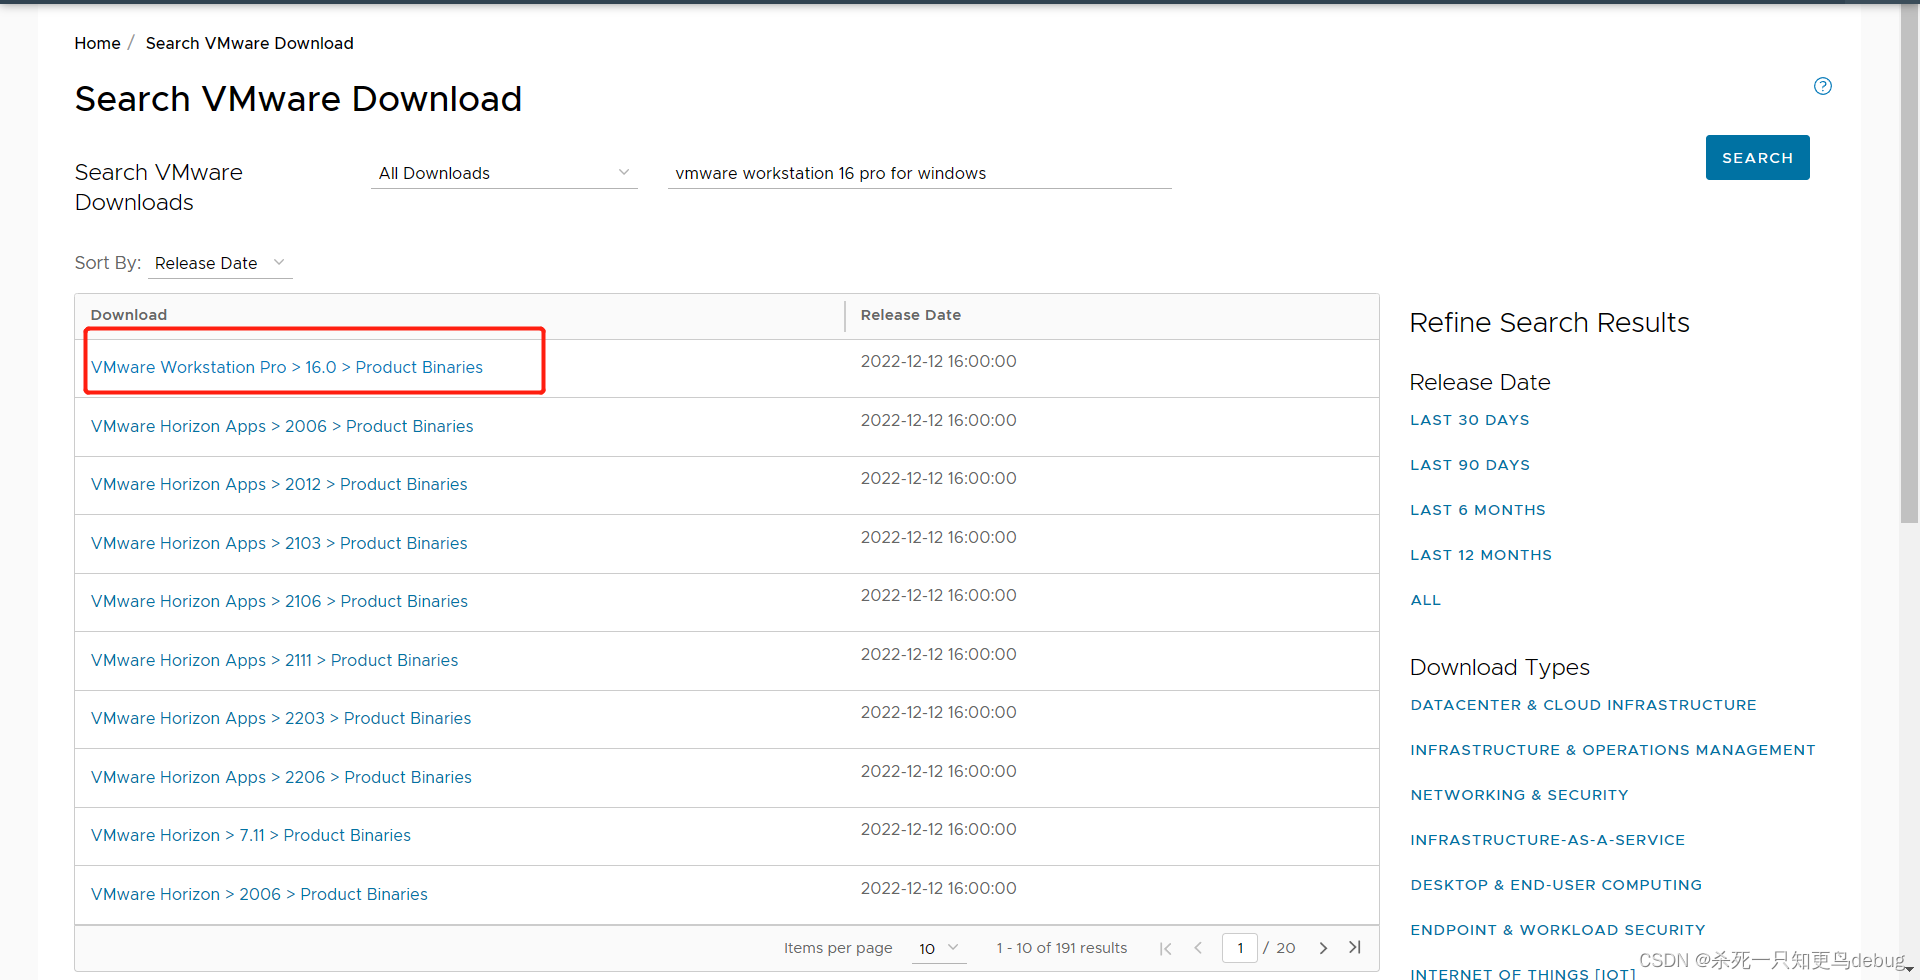
Task: Go to first page of results
Action: click(1165, 948)
